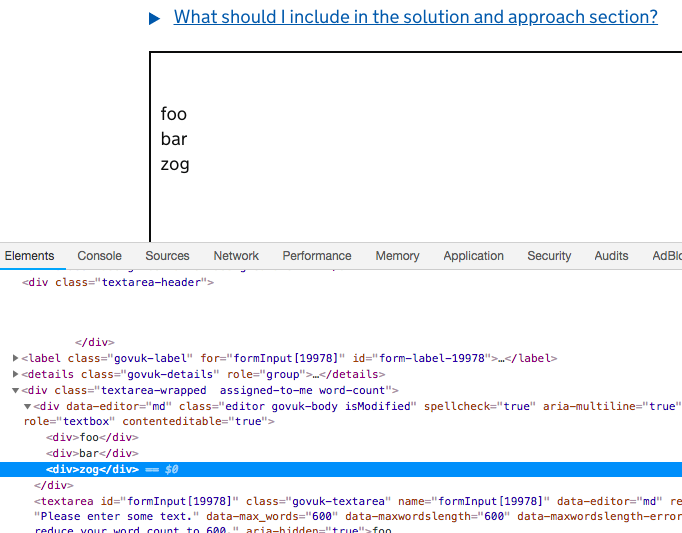The height and width of the screenshot is (533, 682).
Task: Switch to the Performance tab
Action: click(x=317, y=256)
